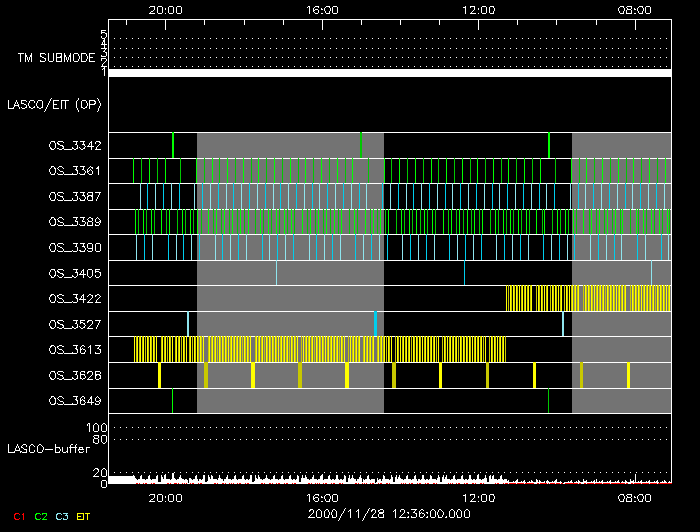Click the first green marker in OS_3342

pyautogui.click(x=173, y=145)
